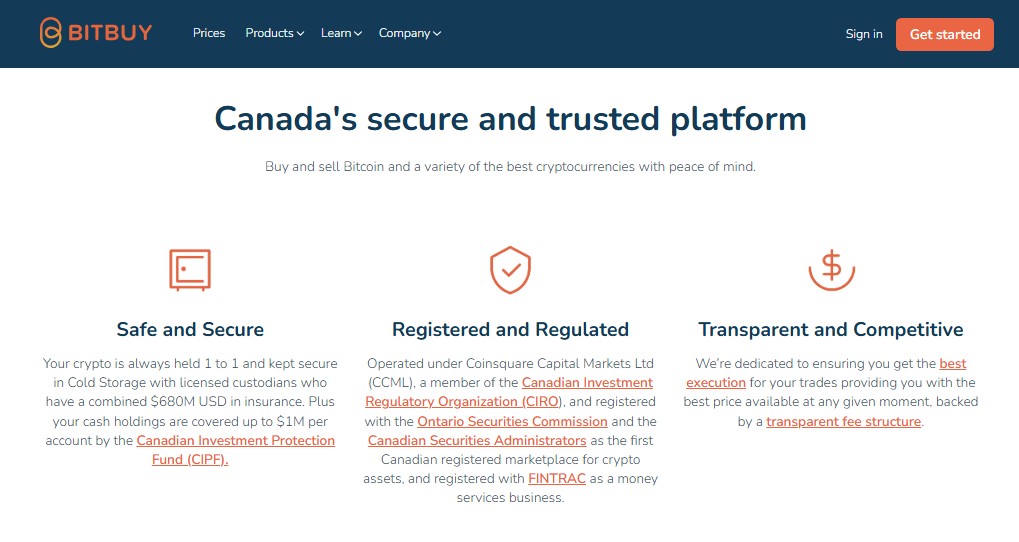Visit the Canadian Securities Administrators link
1019x542 pixels.
point(477,440)
